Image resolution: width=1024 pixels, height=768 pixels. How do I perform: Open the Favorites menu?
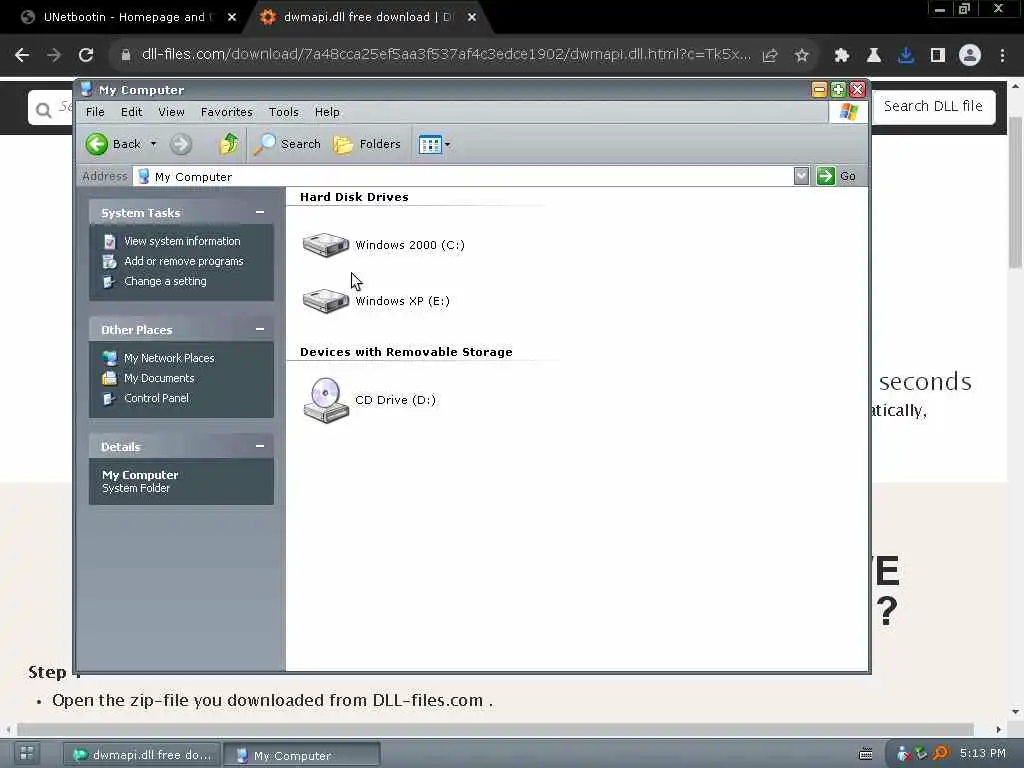(x=227, y=112)
